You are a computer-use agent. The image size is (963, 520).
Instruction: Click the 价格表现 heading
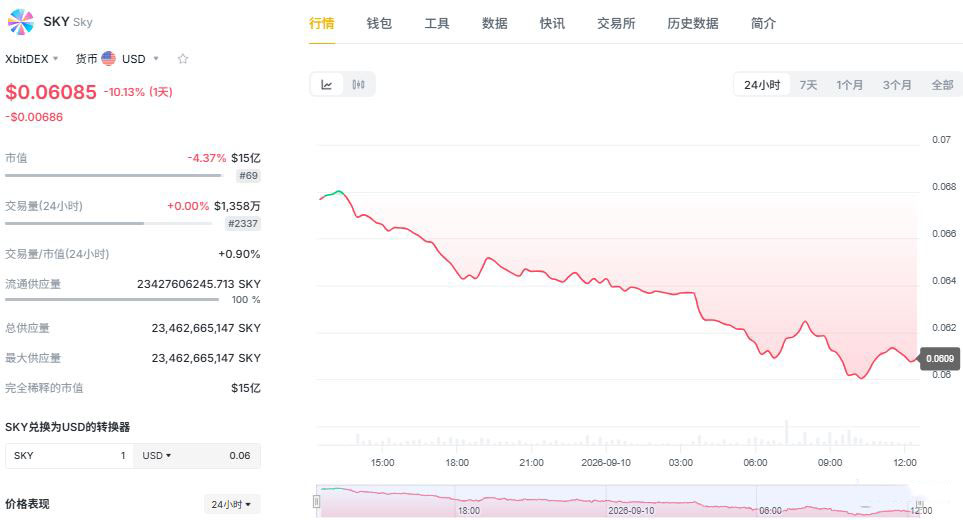pyautogui.click(x=27, y=504)
